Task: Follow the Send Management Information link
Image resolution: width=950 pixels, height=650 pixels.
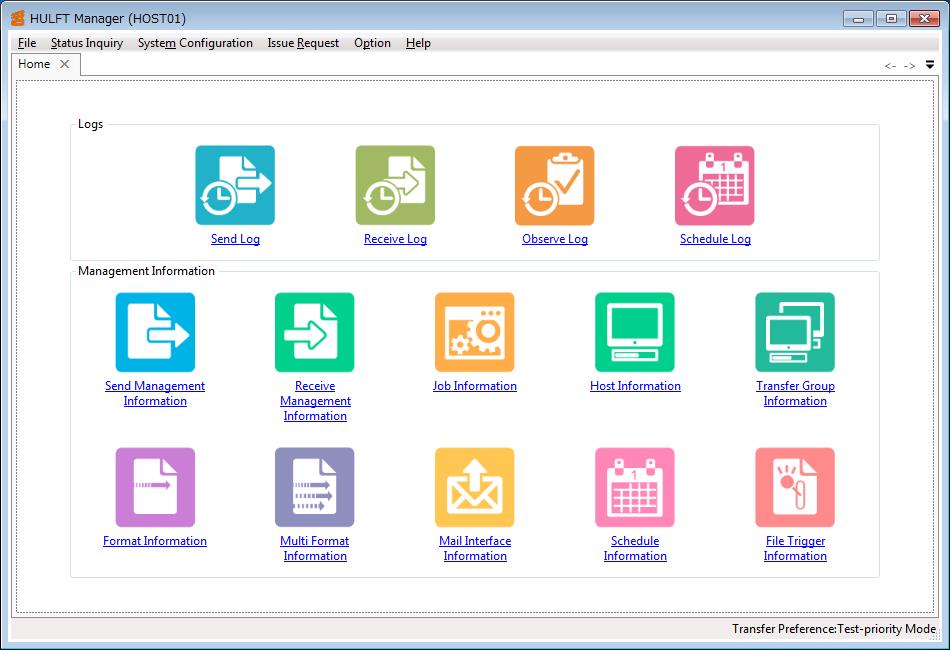Action: tap(155, 393)
